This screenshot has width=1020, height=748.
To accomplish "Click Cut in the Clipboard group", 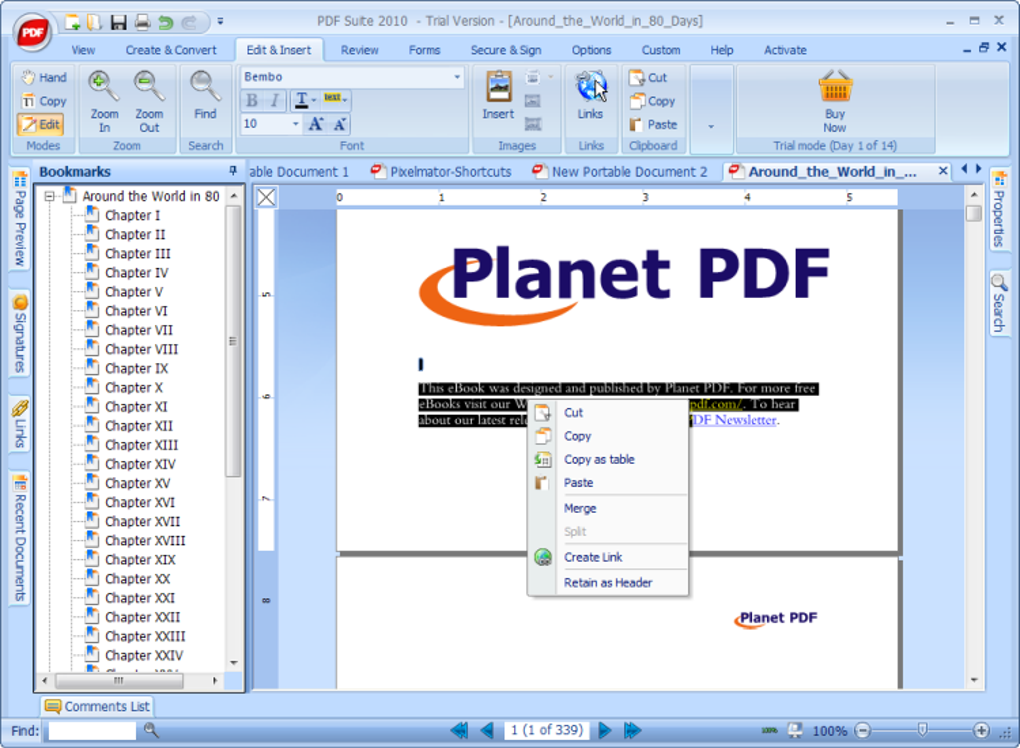I will (649, 77).
